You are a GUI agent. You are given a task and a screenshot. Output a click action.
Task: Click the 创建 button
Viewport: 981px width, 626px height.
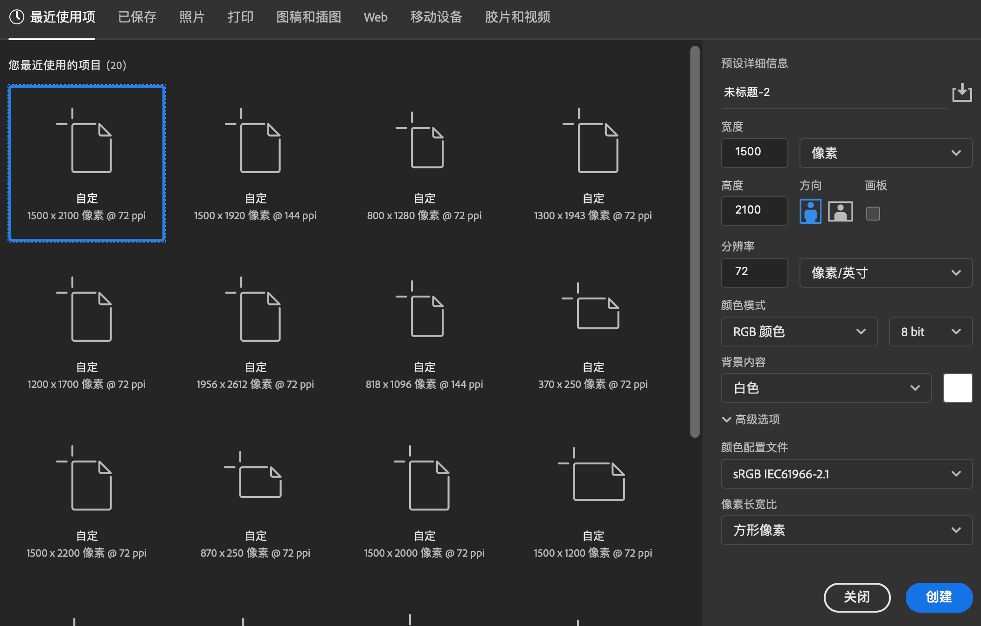[x=939, y=597]
